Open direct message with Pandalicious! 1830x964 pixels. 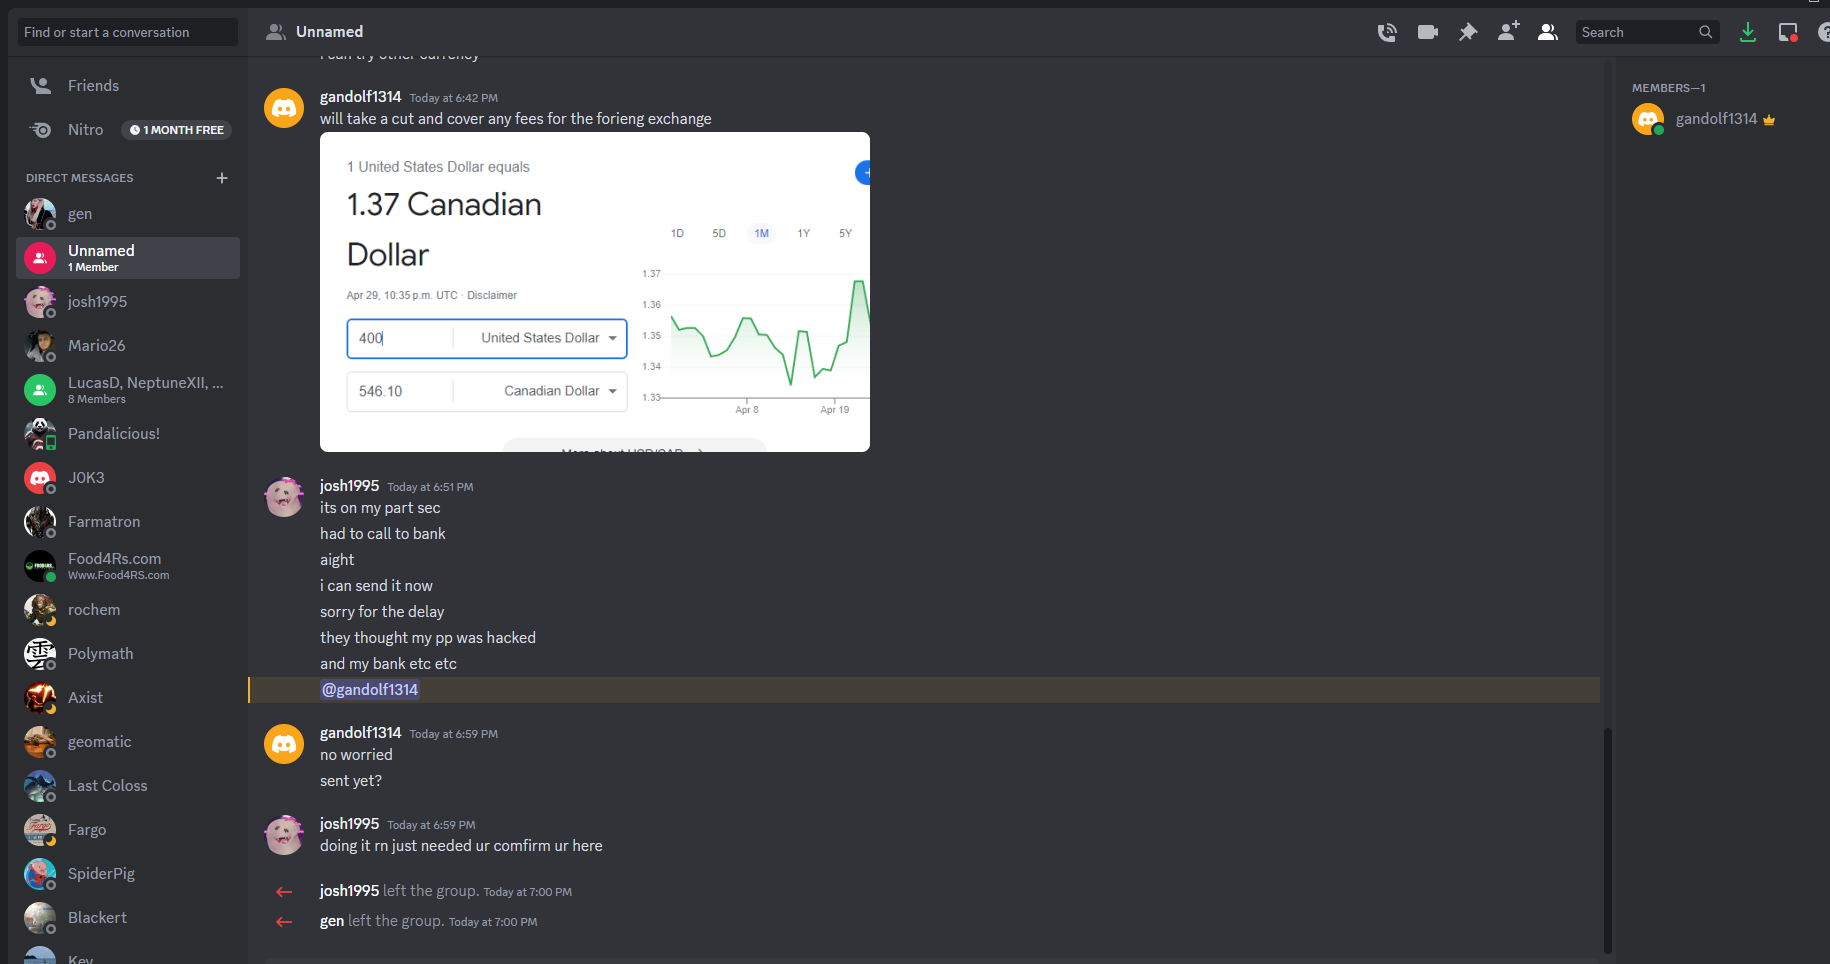click(x=128, y=434)
